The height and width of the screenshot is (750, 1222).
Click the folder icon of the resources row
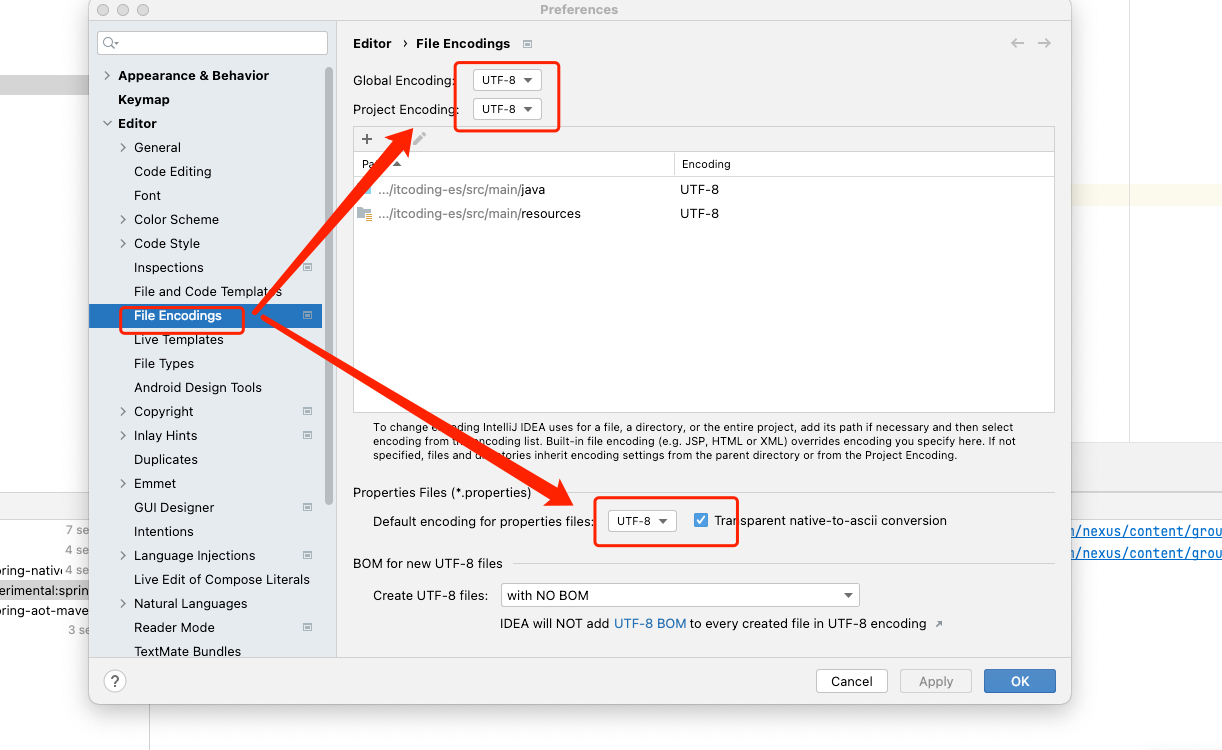point(365,213)
